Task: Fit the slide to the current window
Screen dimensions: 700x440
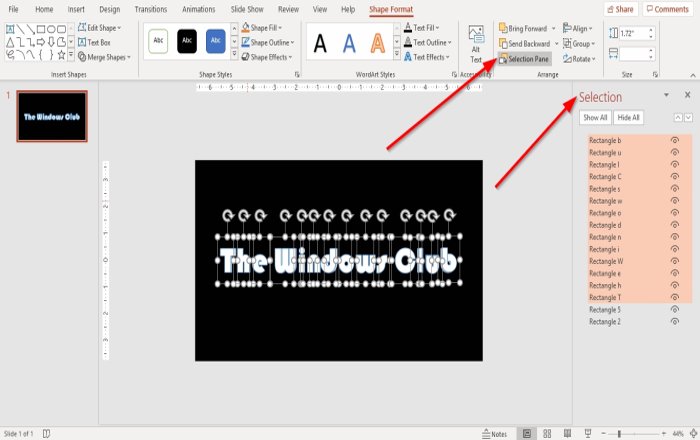Action: (x=694, y=433)
